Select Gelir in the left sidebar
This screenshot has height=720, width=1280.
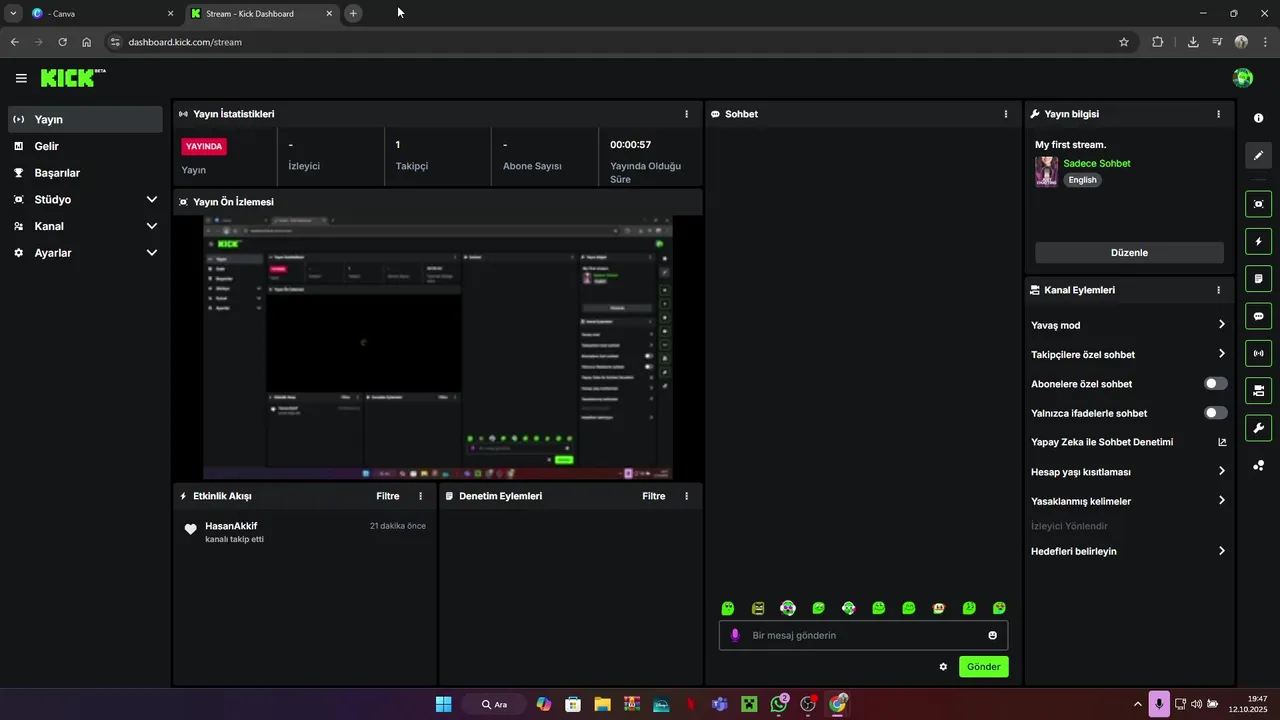[x=86, y=146]
